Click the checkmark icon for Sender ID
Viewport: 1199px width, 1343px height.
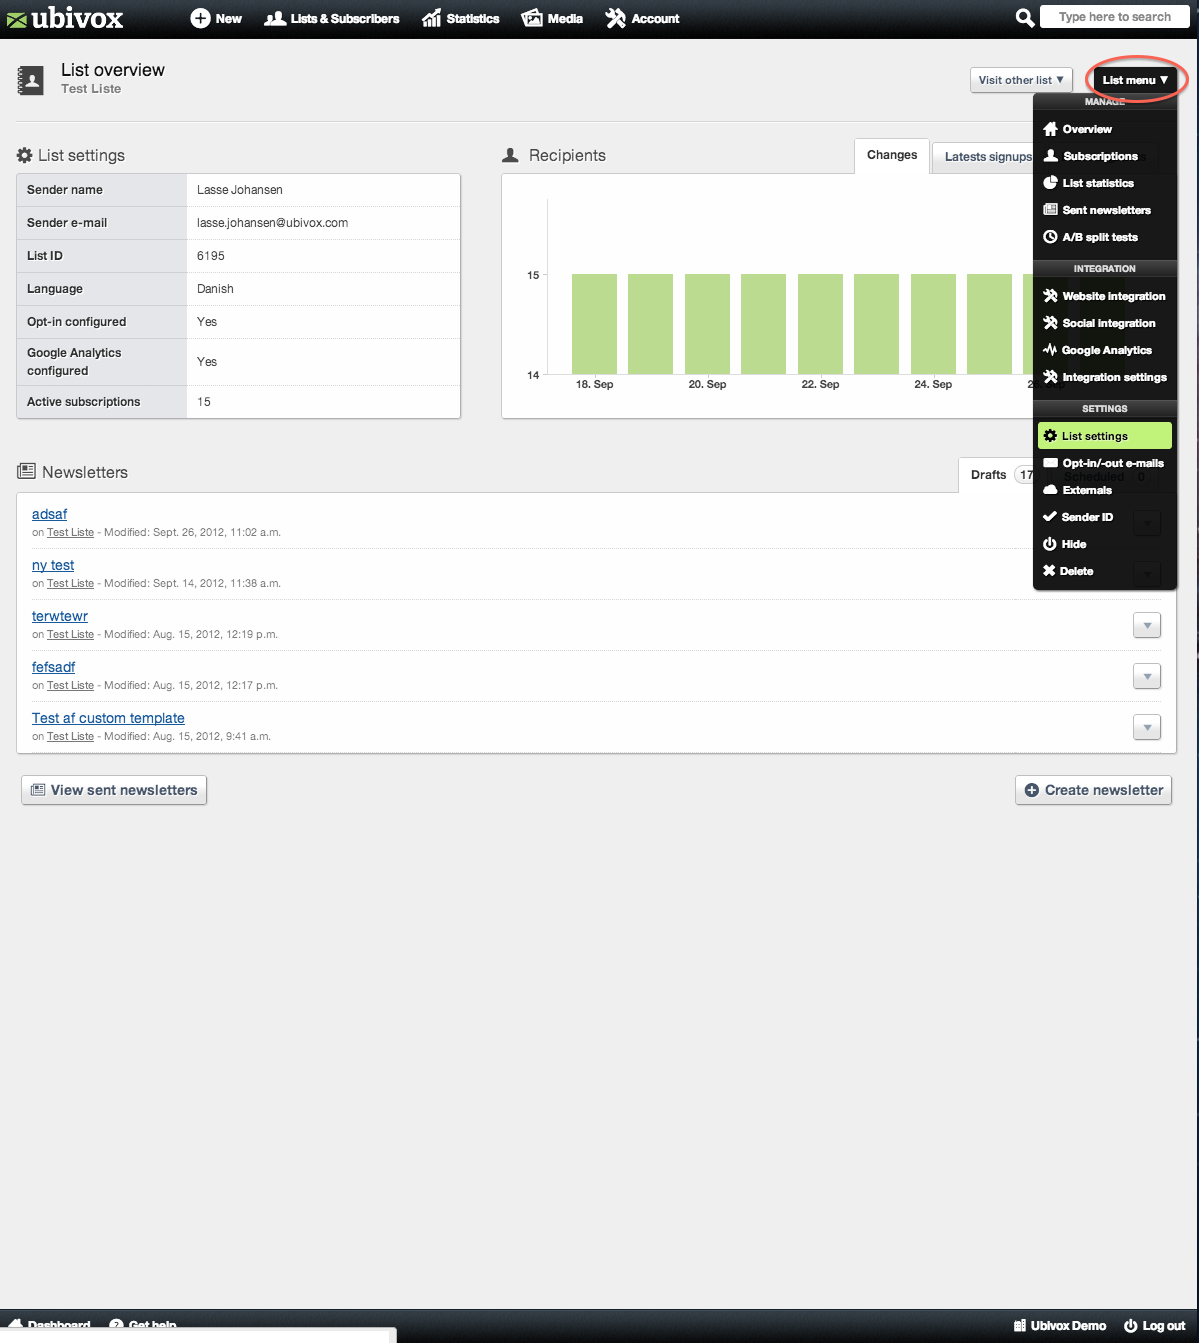(x=1050, y=517)
